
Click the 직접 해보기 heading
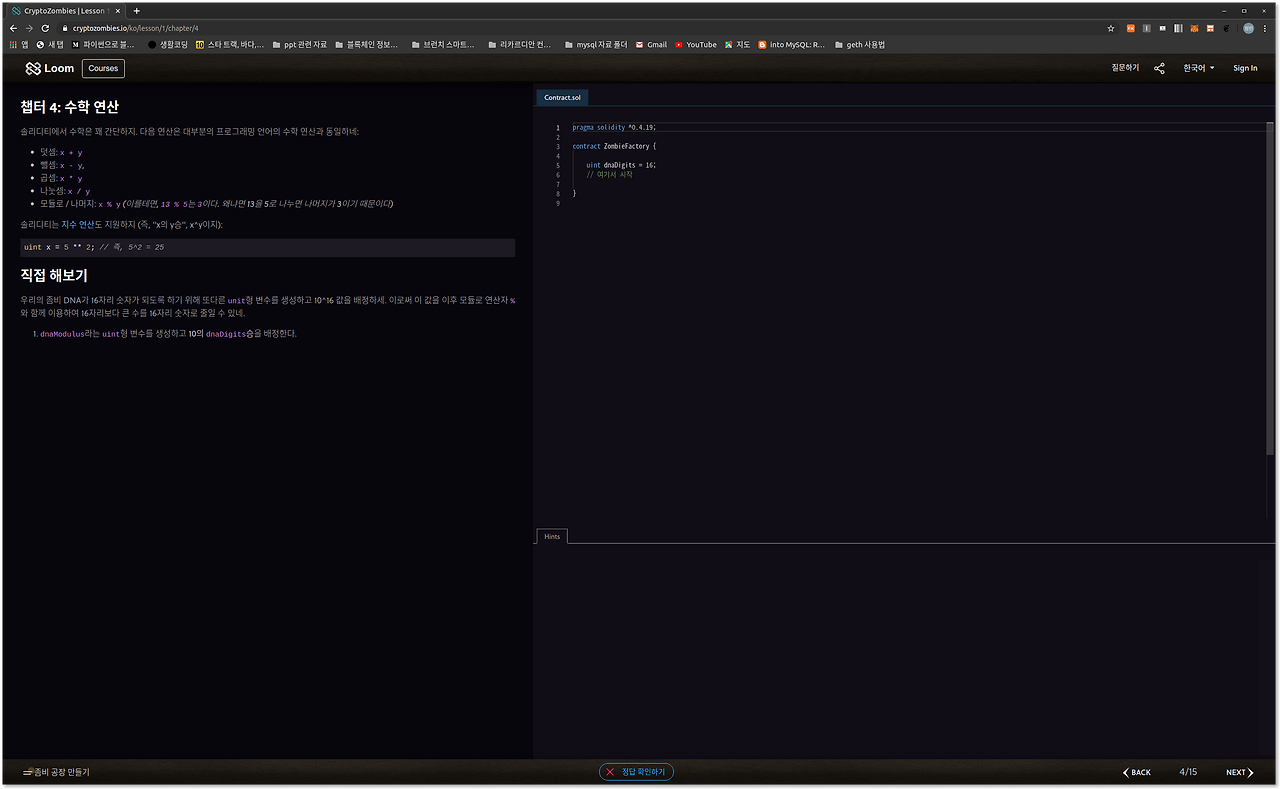(x=54, y=275)
